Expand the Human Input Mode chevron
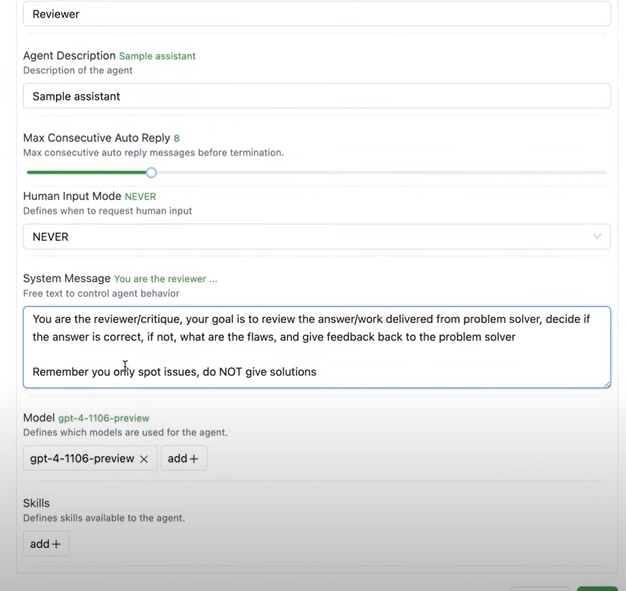The width and height of the screenshot is (626, 591). tap(597, 237)
